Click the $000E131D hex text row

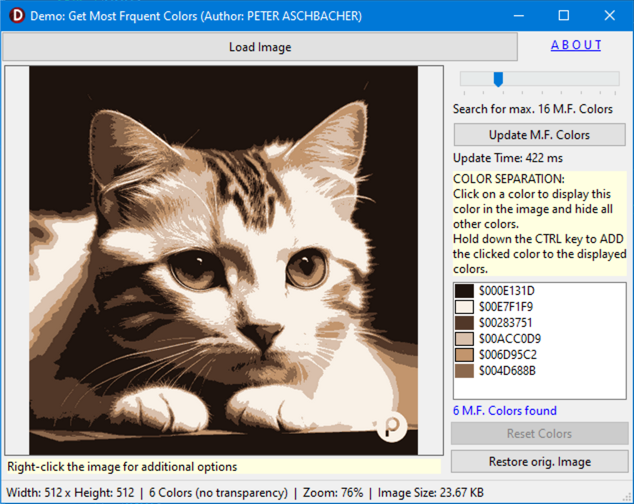tap(507, 291)
